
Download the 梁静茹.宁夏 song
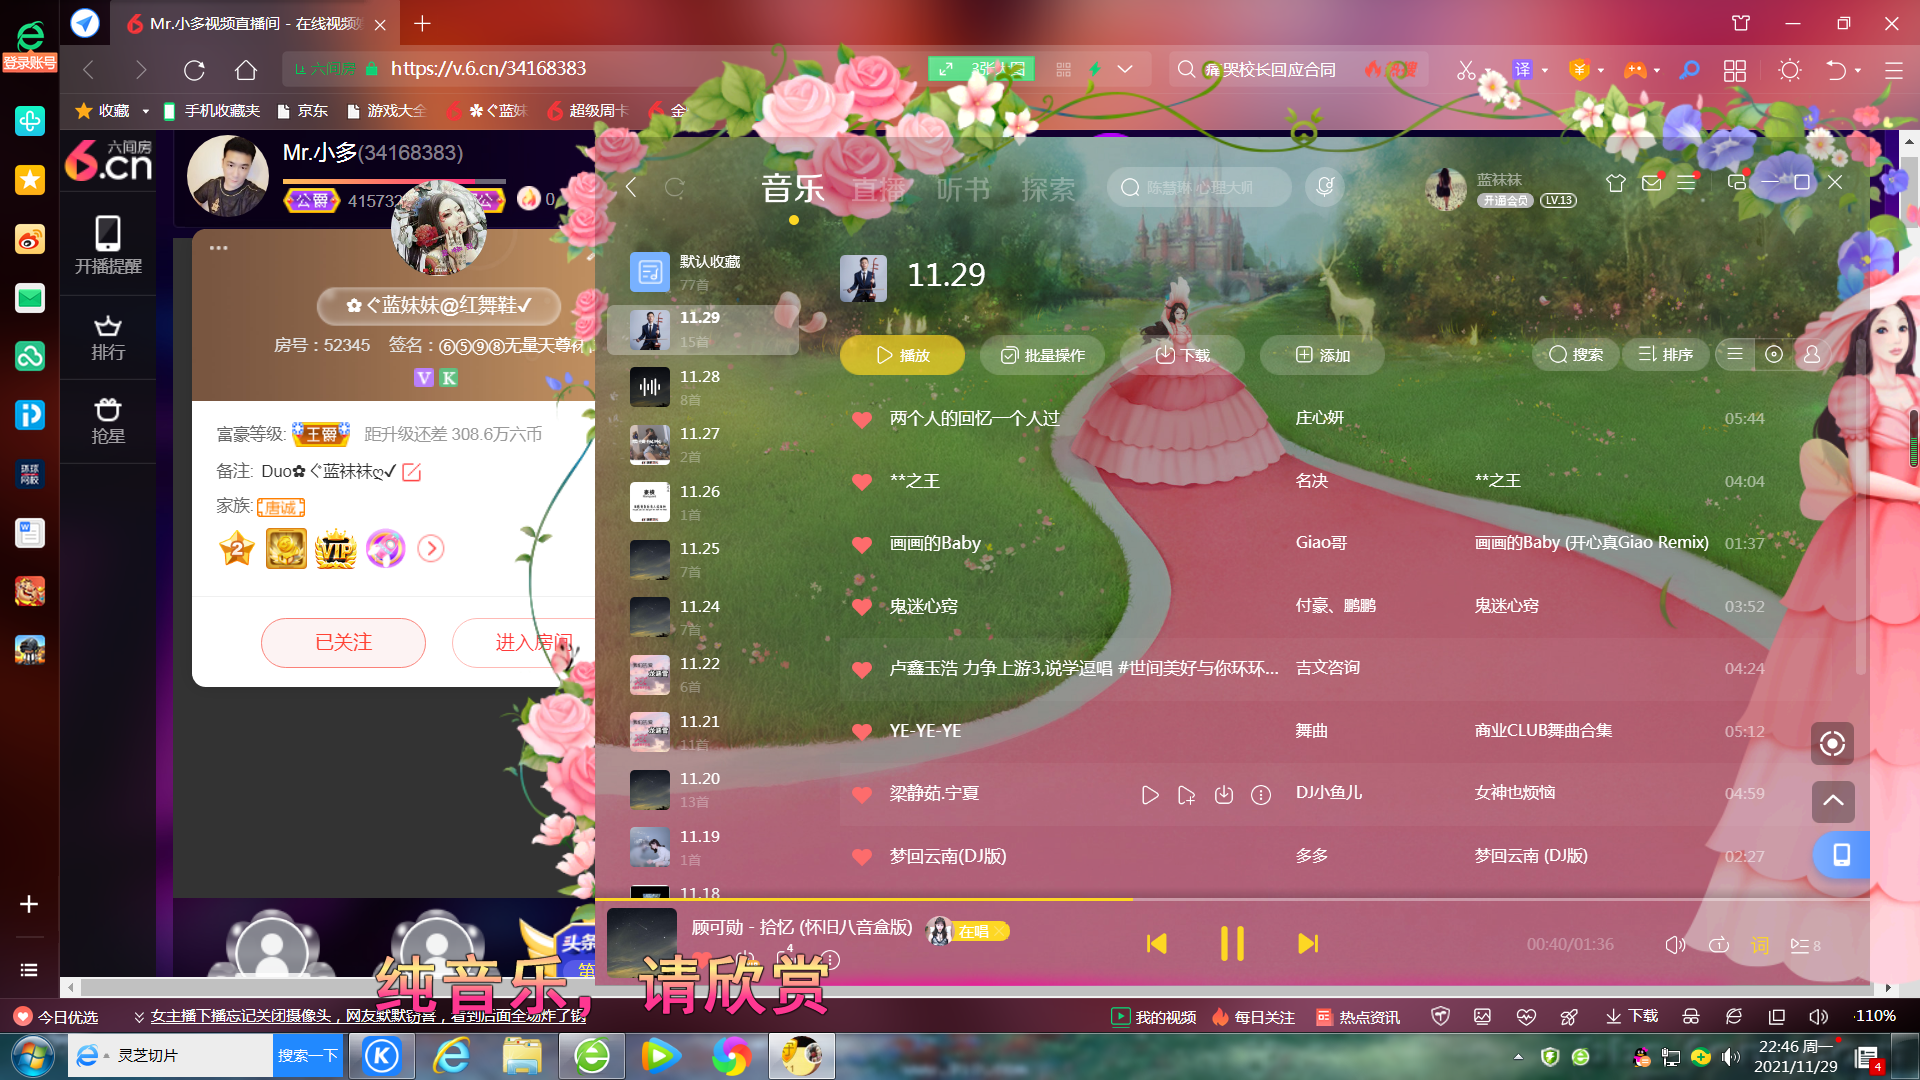click(x=1224, y=795)
